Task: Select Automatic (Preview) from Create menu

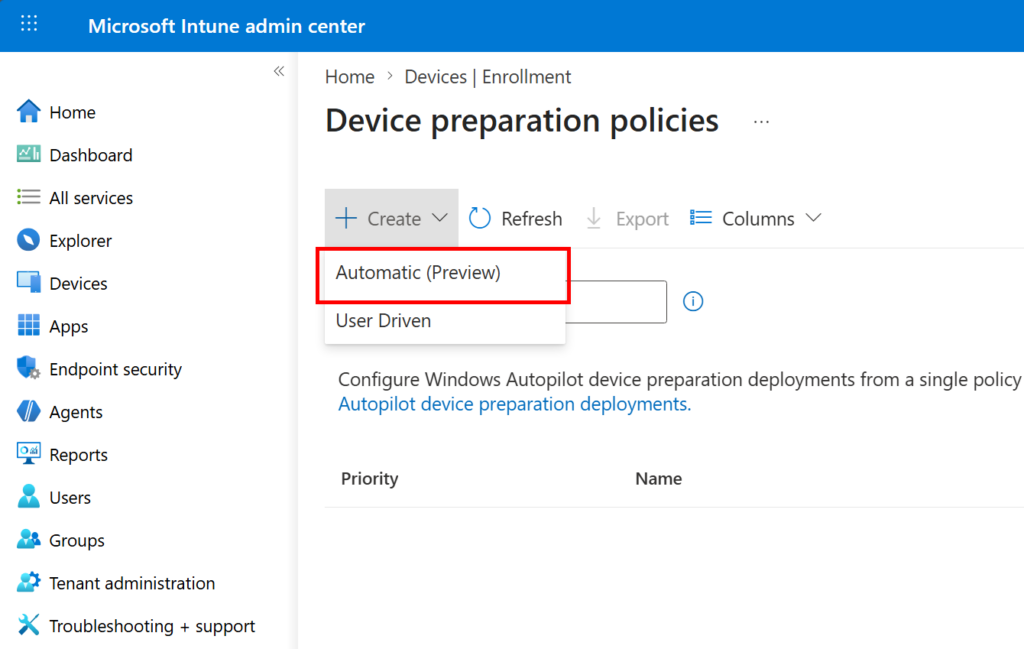Action: point(418,273)
